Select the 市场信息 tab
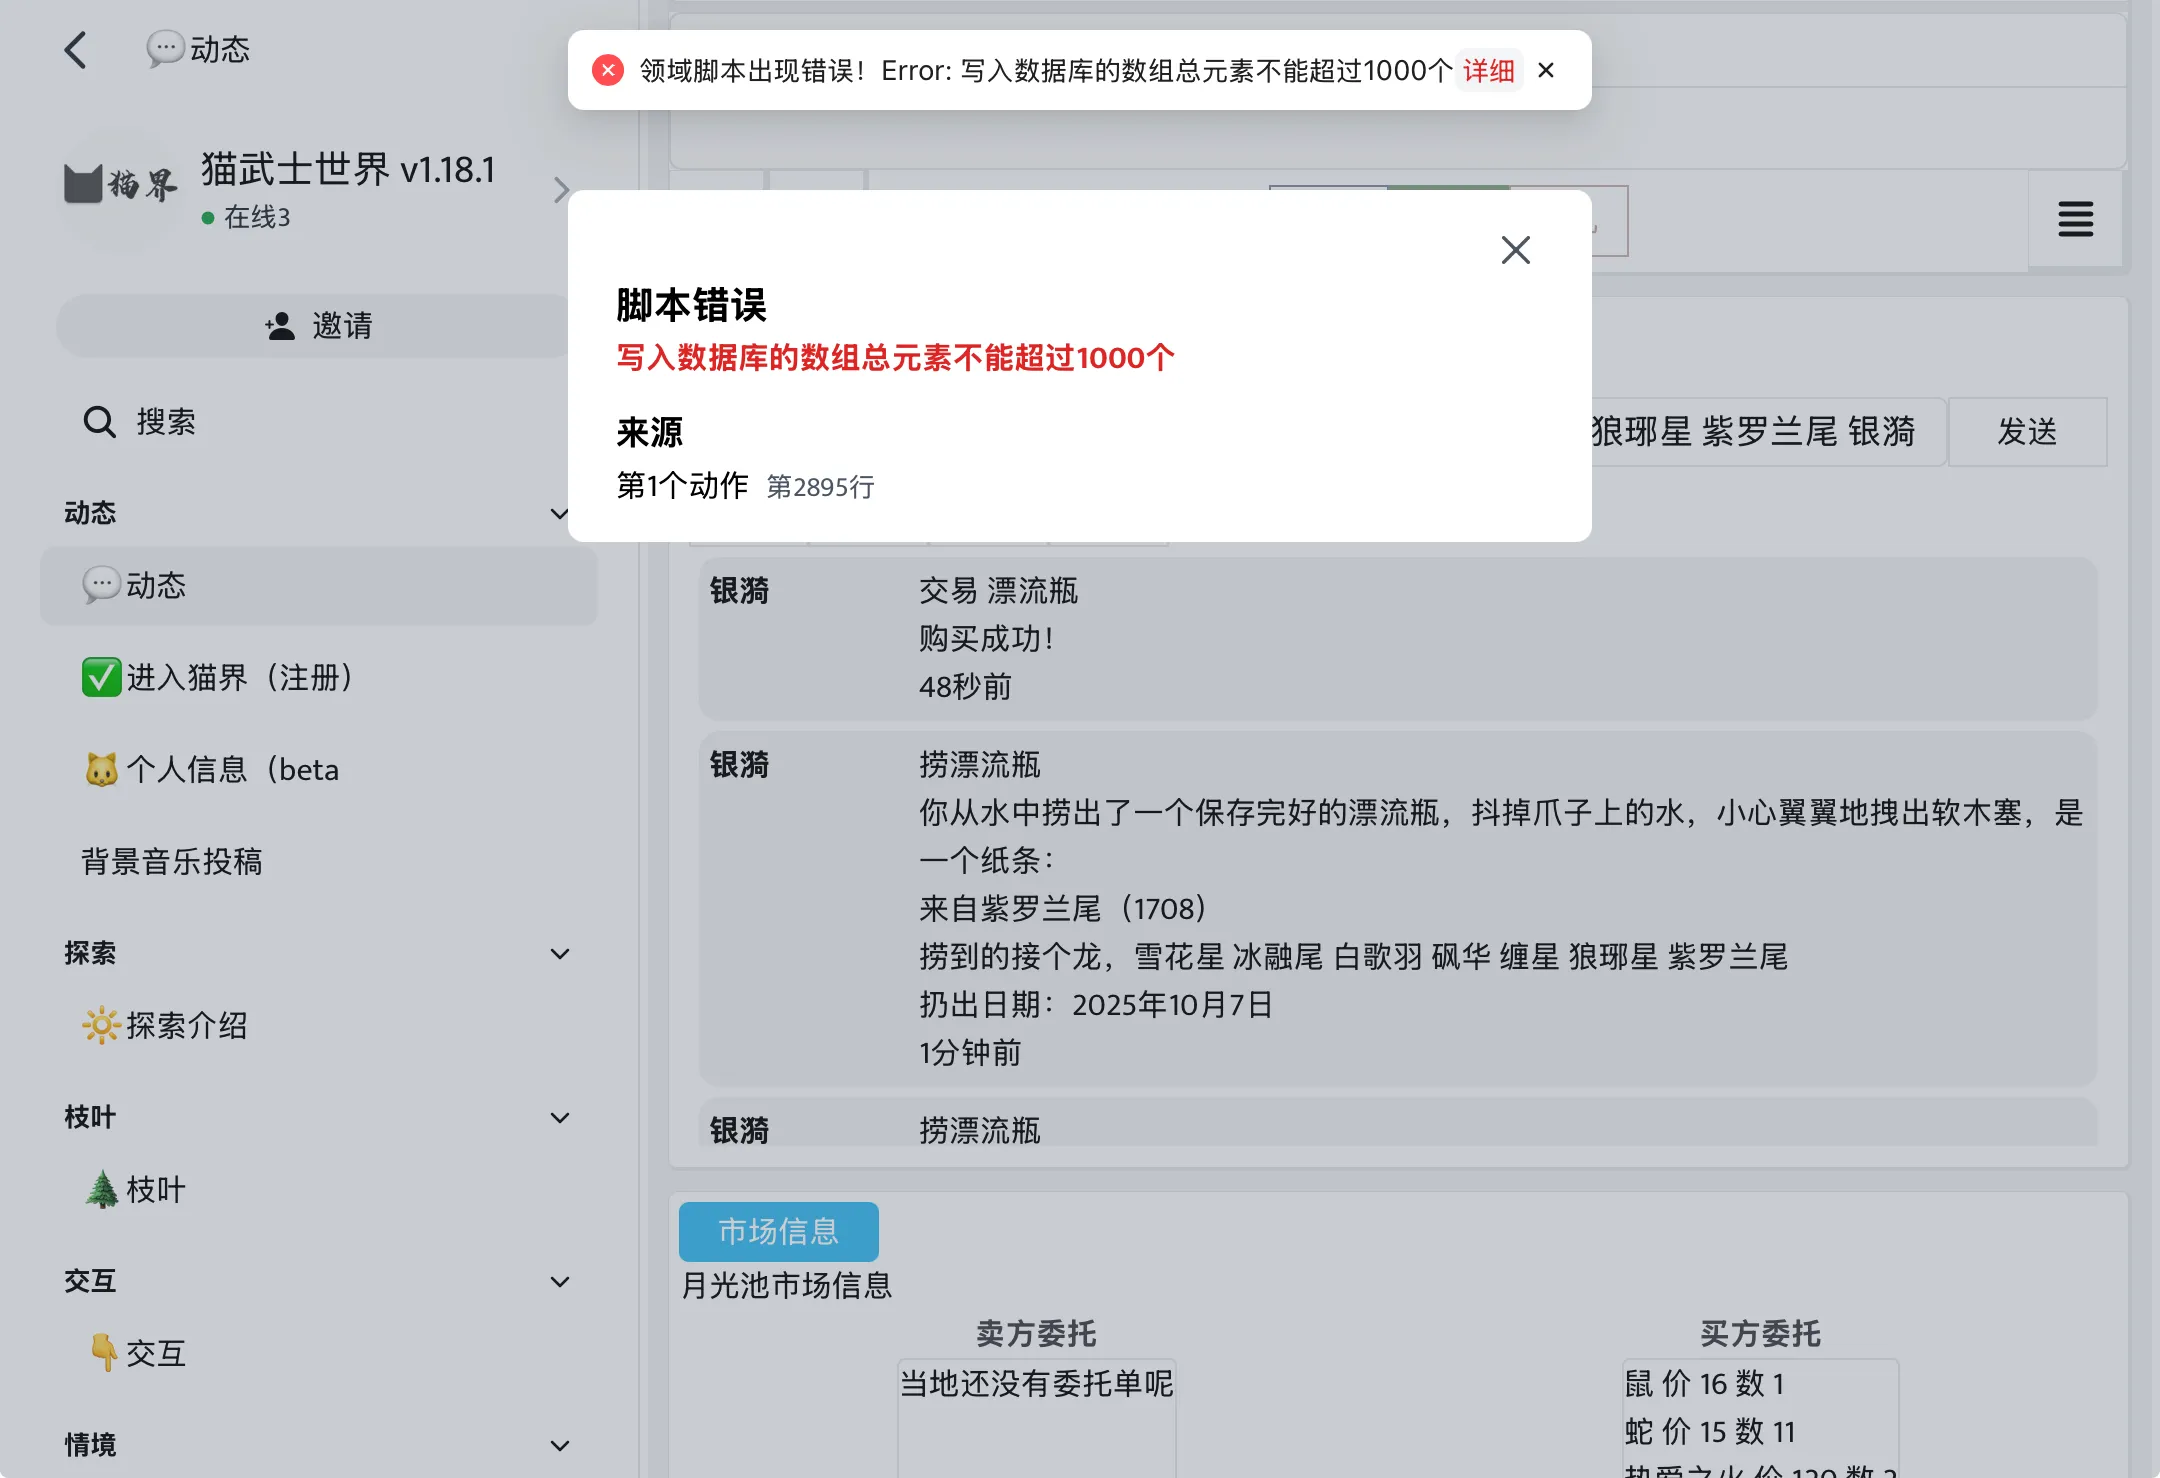 pos(778,1231)
